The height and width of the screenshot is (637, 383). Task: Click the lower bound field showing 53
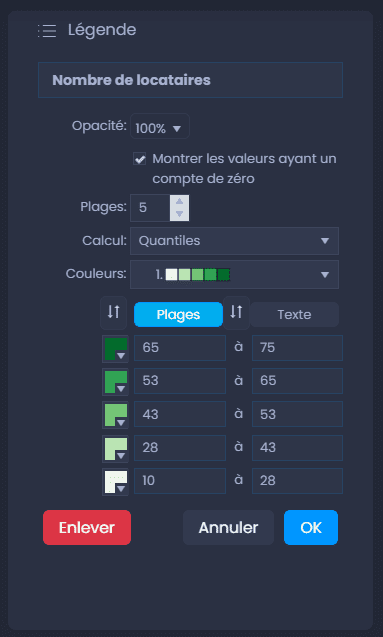180,381
